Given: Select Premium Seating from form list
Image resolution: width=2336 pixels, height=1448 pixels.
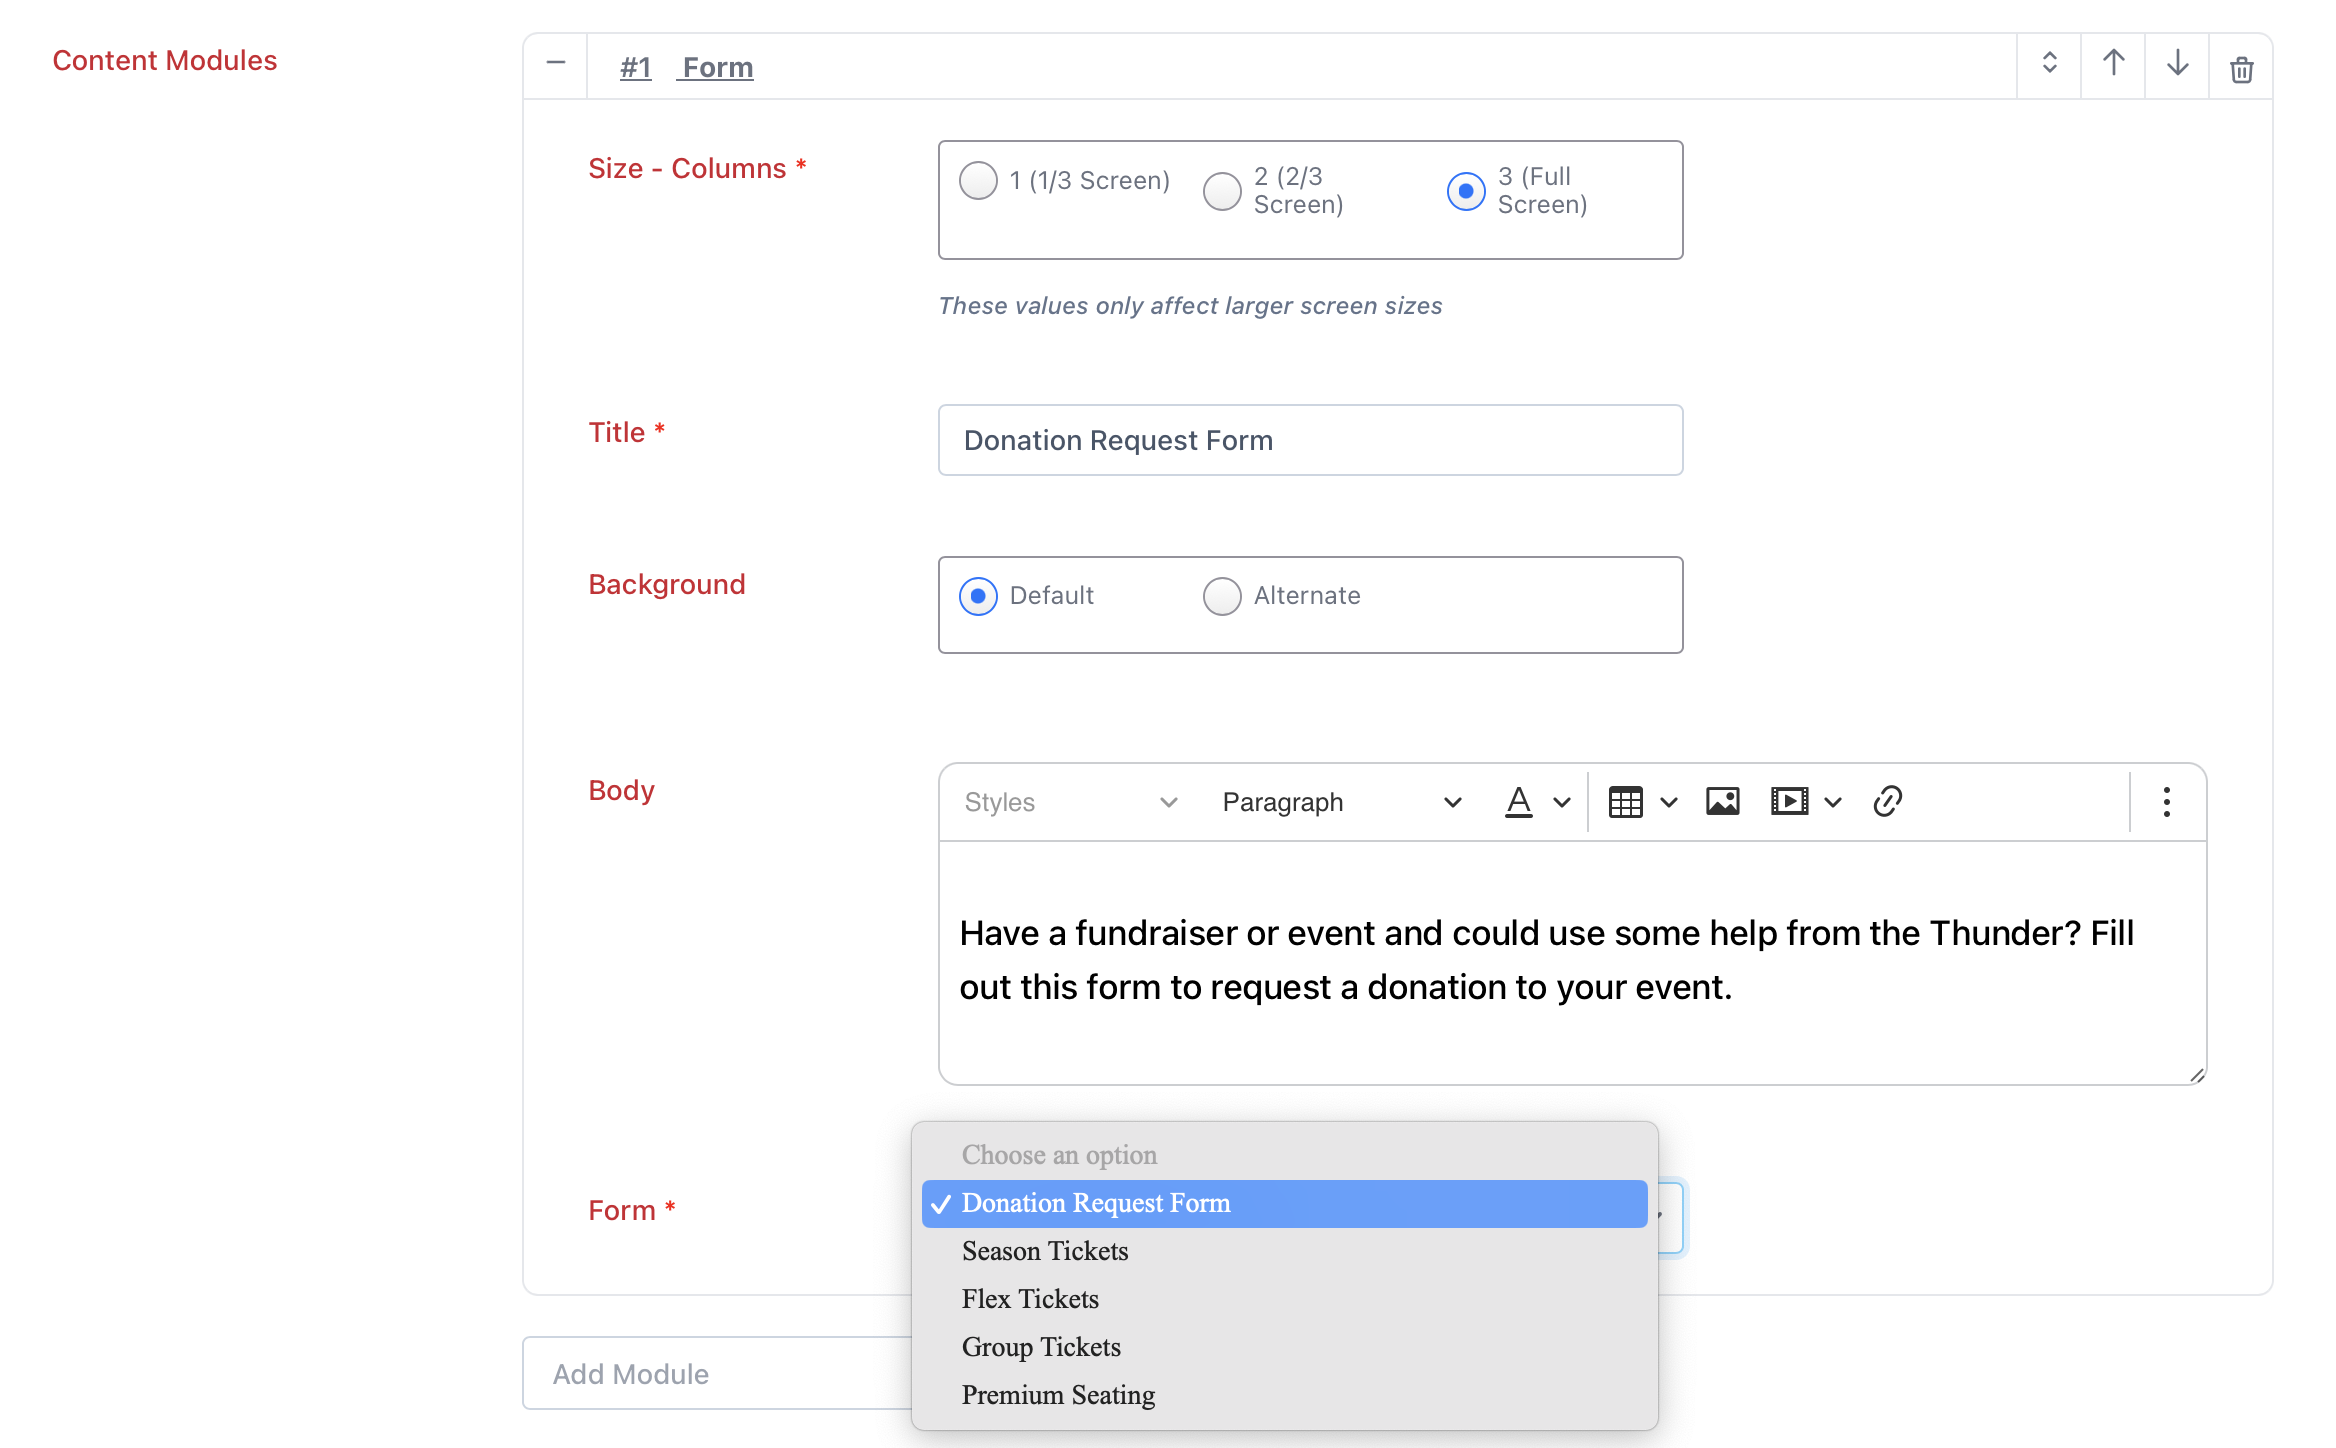Looking at the screenshot, I should pos(1284,1395).
